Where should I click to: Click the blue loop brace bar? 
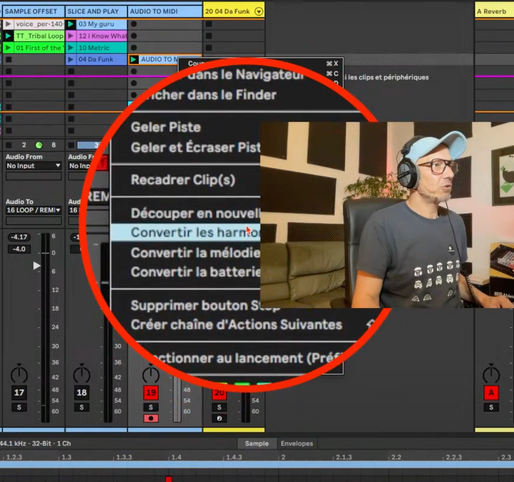point(257,465)
